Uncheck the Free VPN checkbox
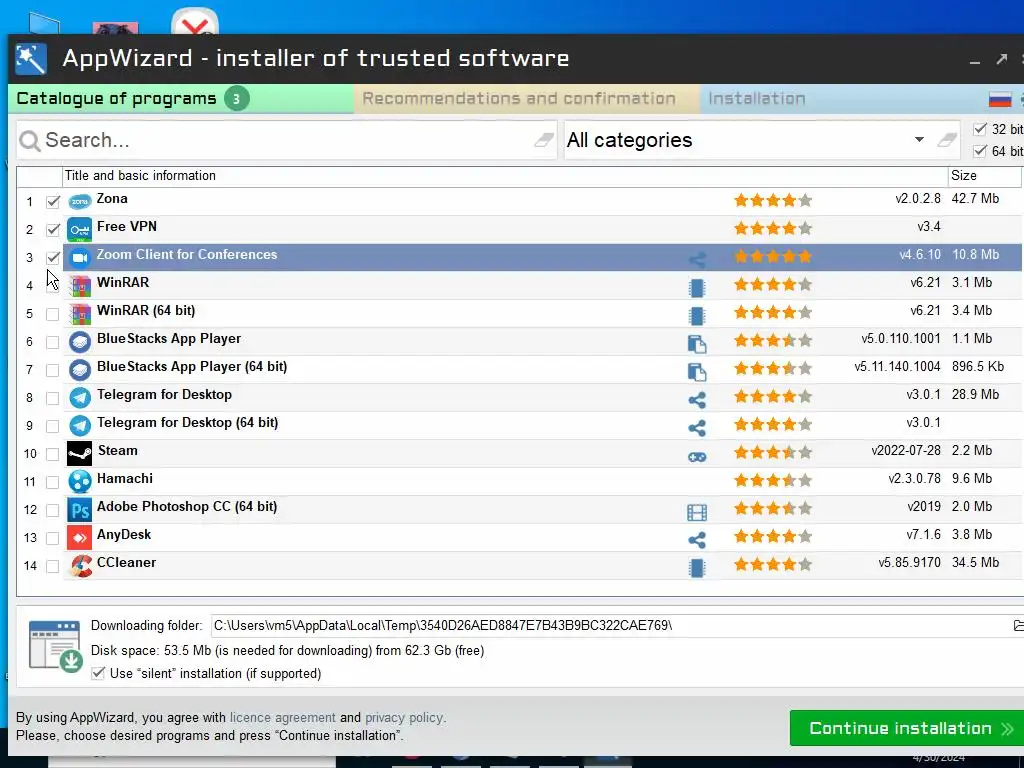Viewport: 1024px width, 768px height. [53, 230]
